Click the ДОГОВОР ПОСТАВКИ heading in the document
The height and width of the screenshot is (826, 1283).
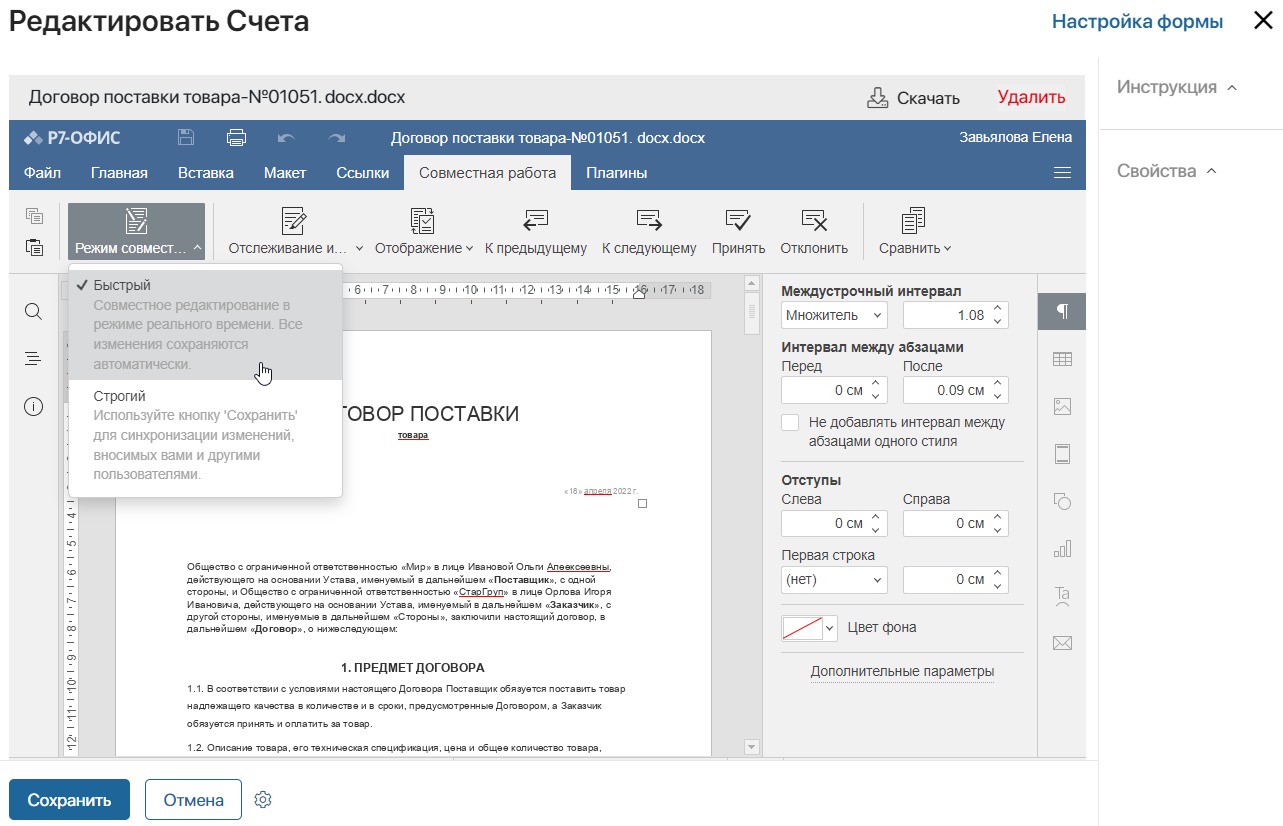(x=430, y=414)
